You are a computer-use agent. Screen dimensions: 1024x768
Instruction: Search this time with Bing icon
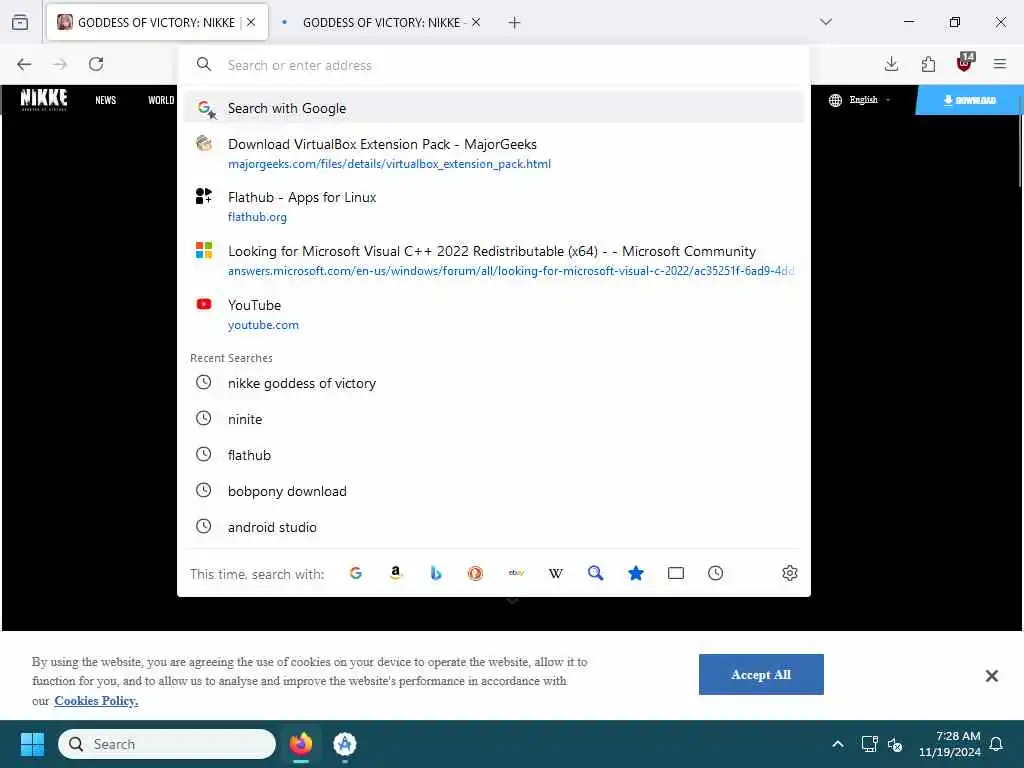[x=436, y=573]
